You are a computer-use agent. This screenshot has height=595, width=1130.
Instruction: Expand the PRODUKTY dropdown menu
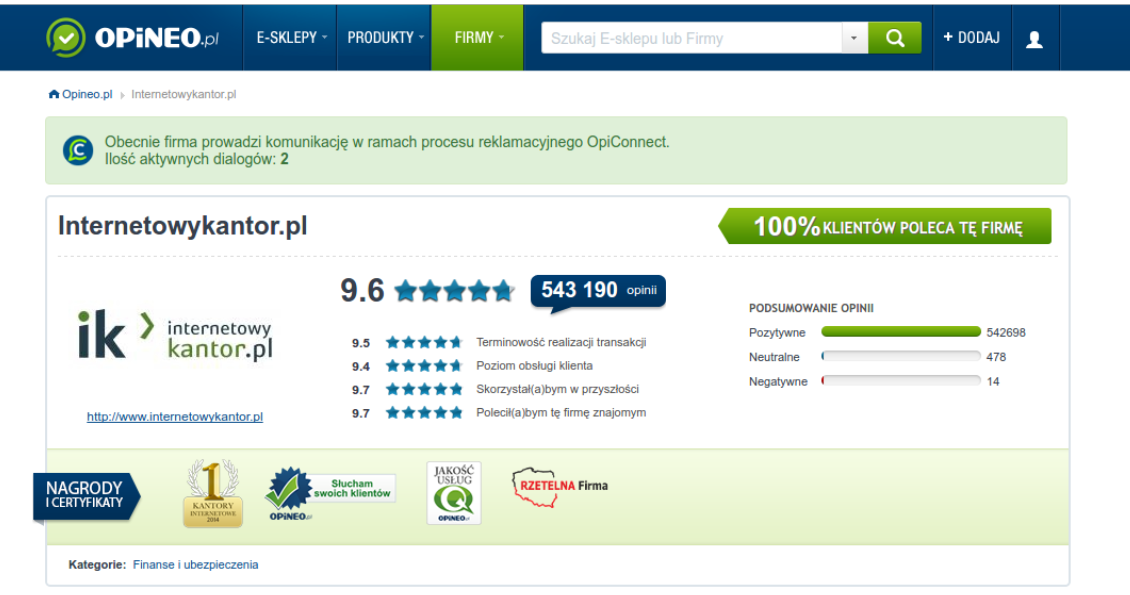click(385, 38)
